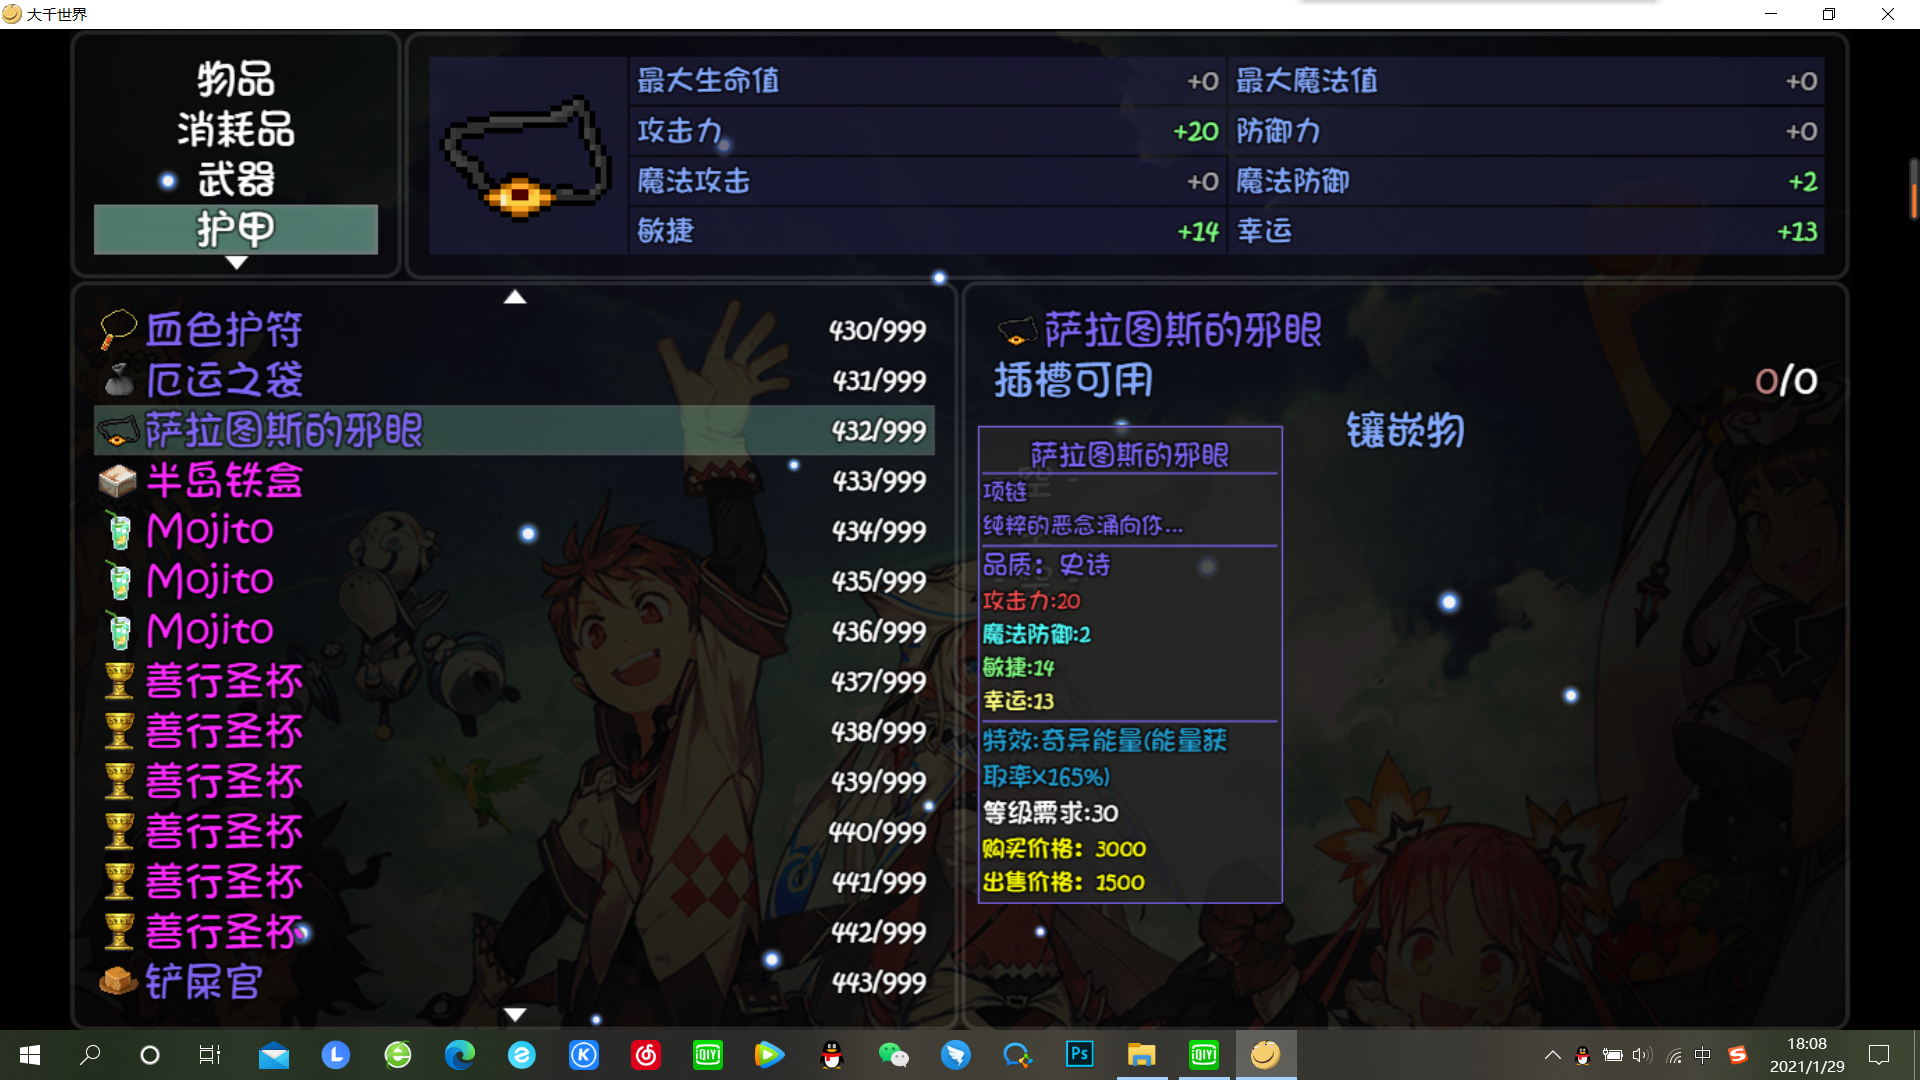The image size is (1920, 1080).
Task: Click the up arrow above the item list
Action: tap(515, 297)
